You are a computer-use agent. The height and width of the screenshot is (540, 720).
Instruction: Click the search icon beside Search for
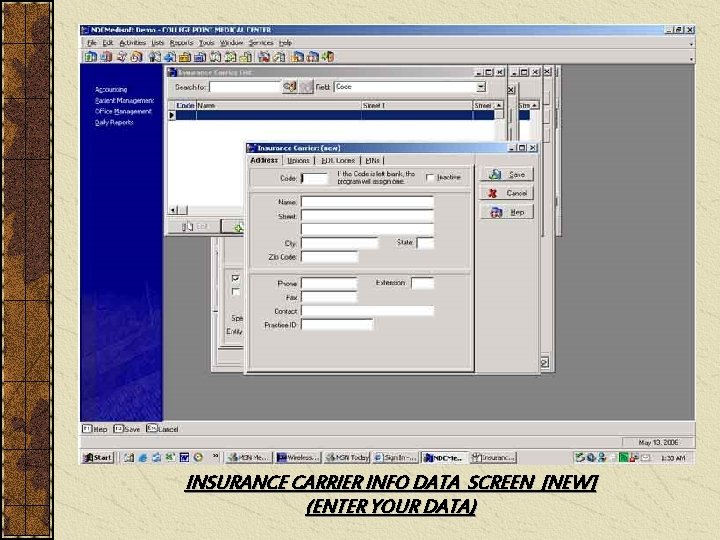click(x=289, y=86)
